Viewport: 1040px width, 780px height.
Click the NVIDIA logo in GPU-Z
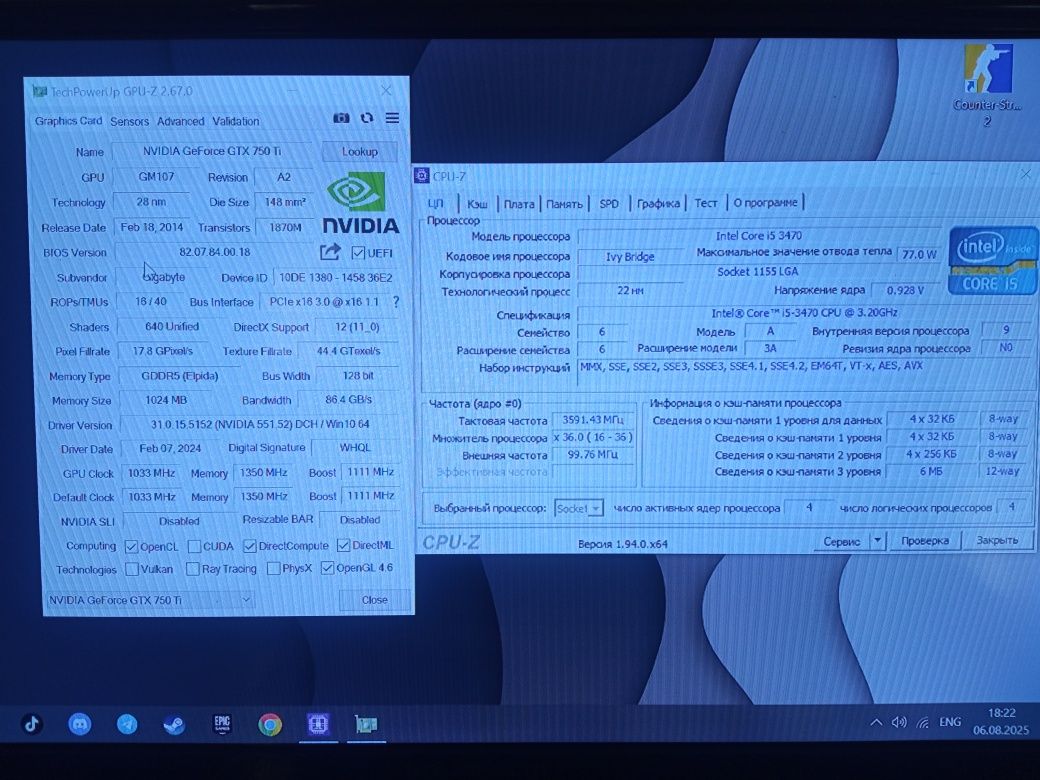361,202
